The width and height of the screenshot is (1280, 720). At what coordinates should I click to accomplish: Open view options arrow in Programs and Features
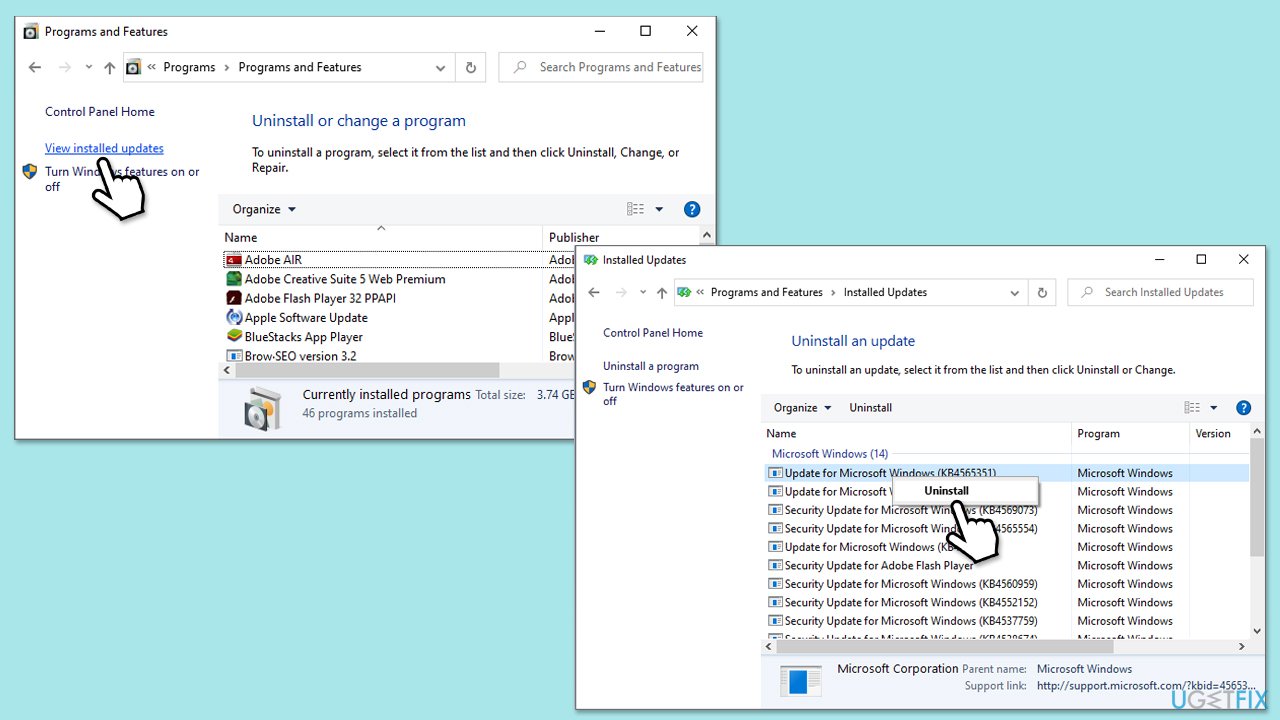659,209
